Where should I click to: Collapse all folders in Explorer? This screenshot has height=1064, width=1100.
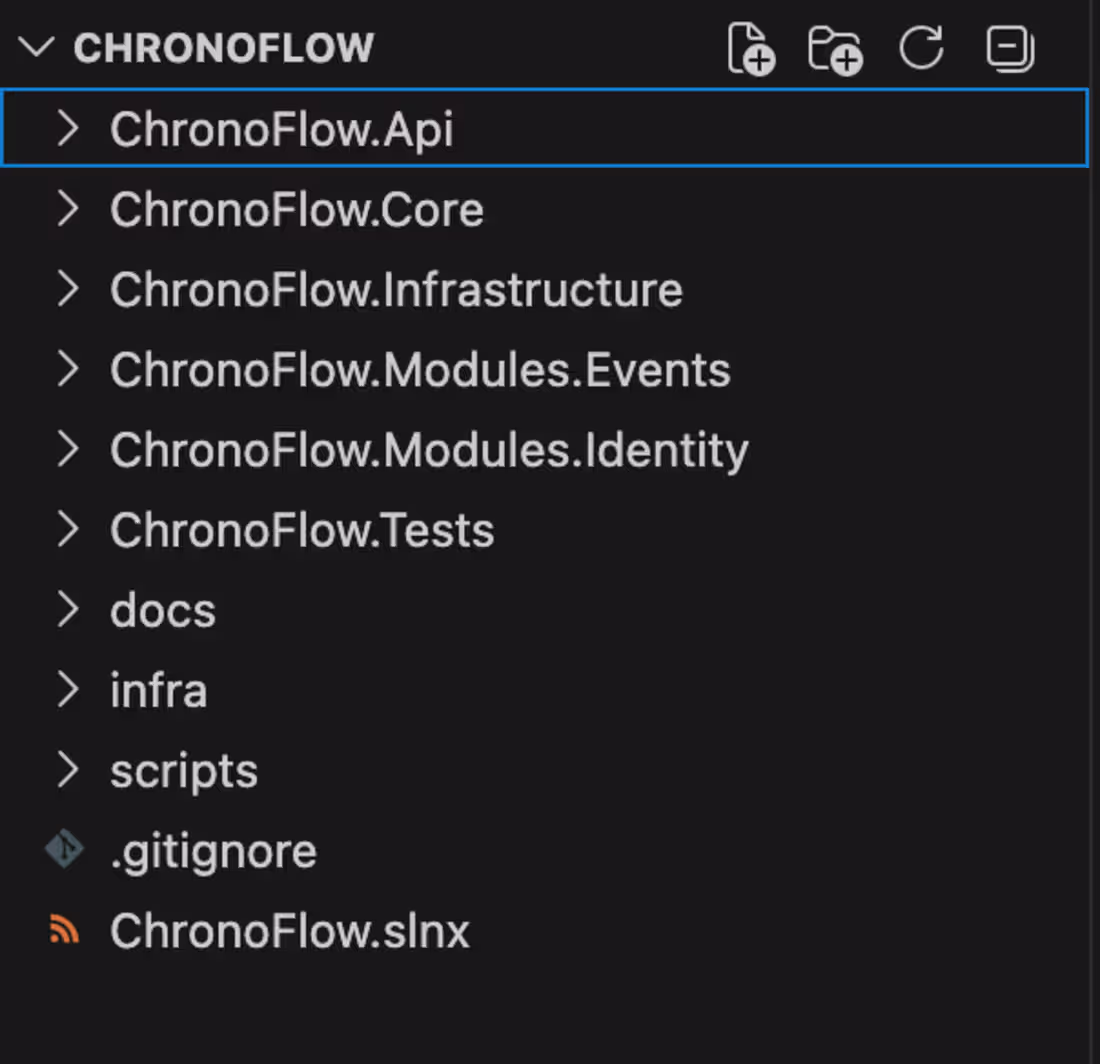(x=1009, y=48)
